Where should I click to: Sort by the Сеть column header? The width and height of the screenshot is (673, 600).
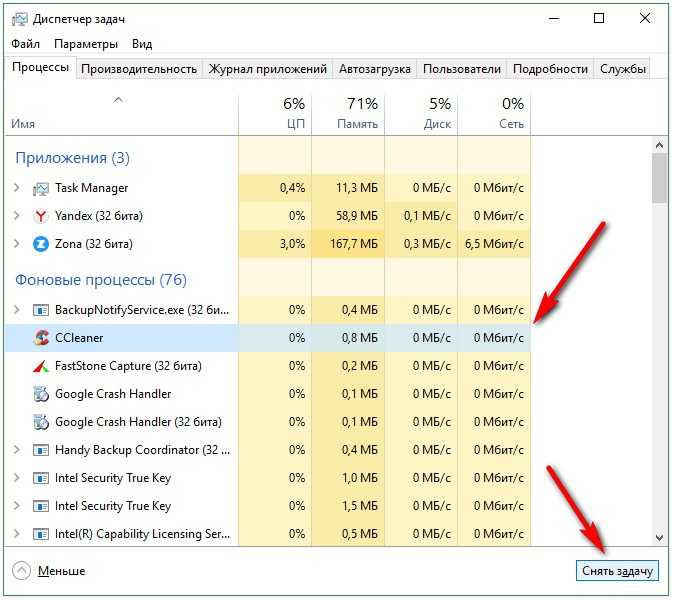tap(494, 114)
